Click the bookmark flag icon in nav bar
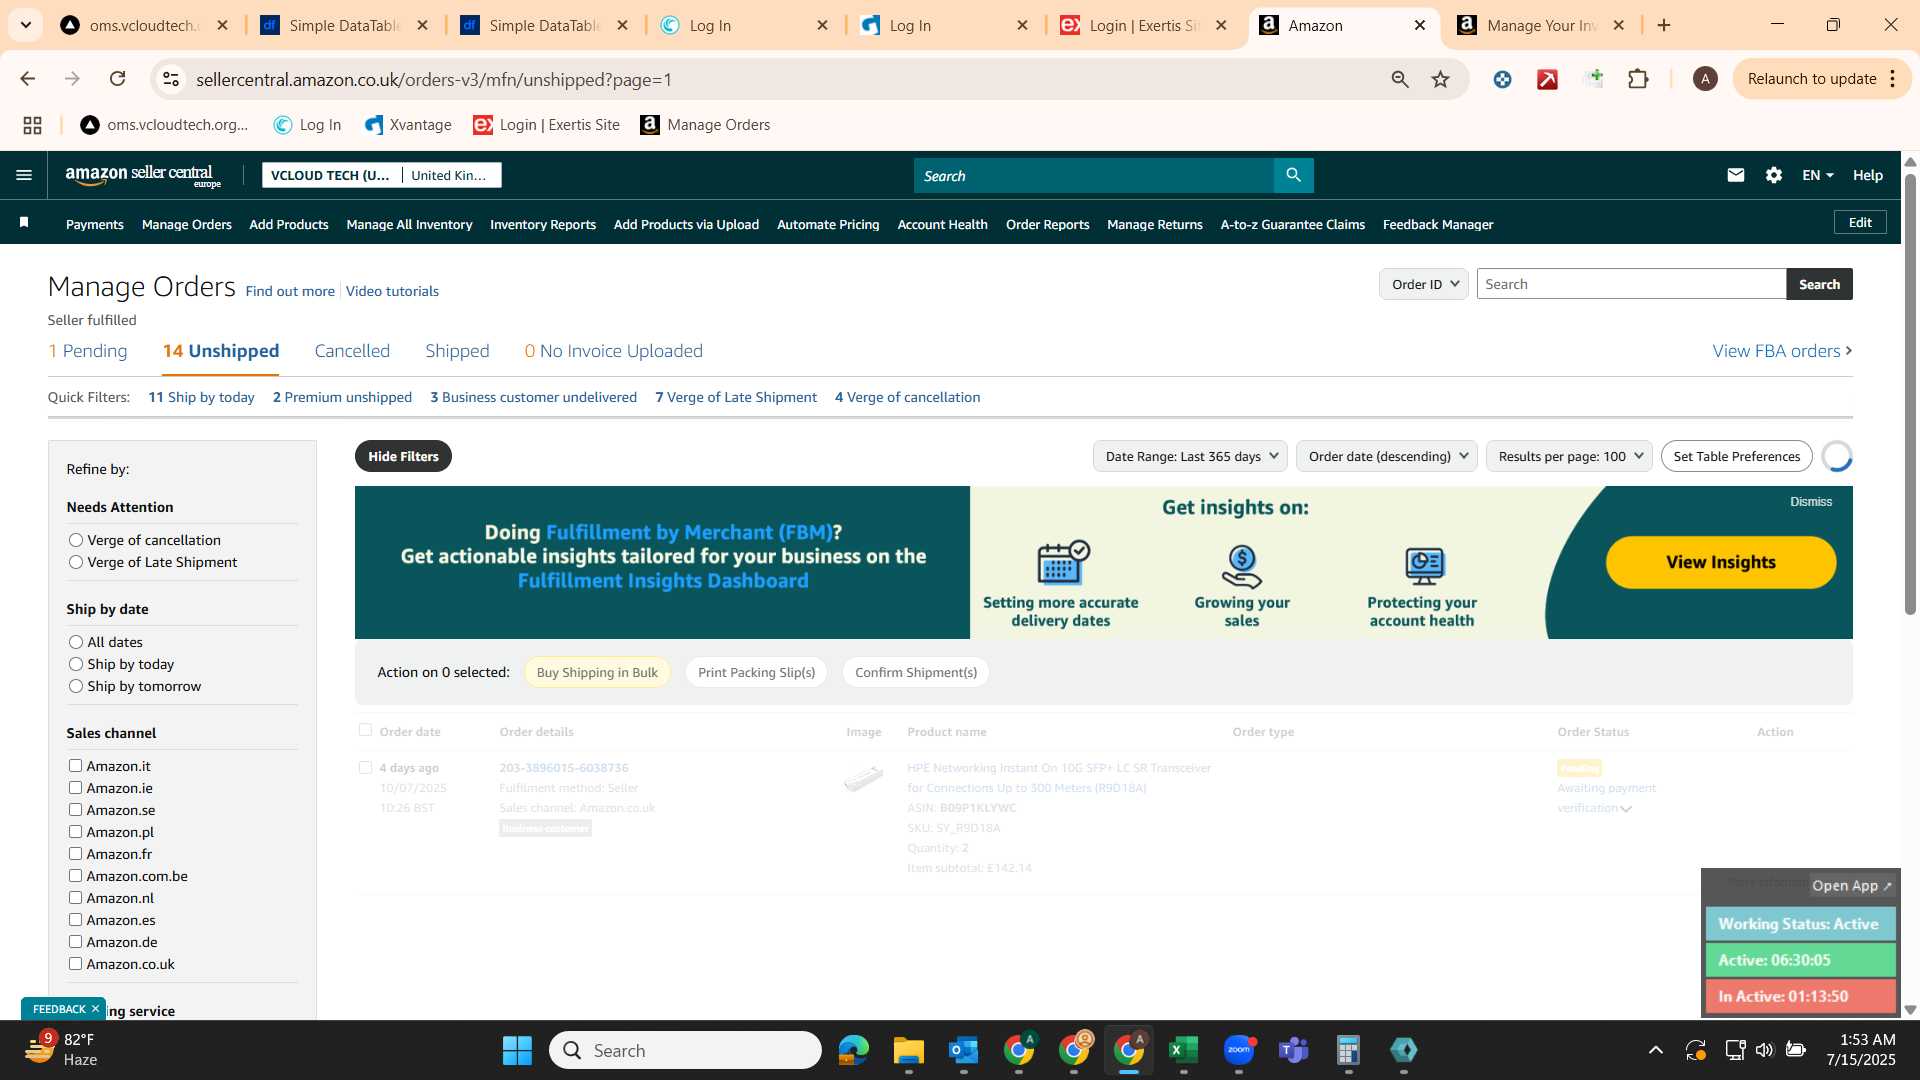The height and width of the screenshot is (1080, 1920). (x=24, y=222)
